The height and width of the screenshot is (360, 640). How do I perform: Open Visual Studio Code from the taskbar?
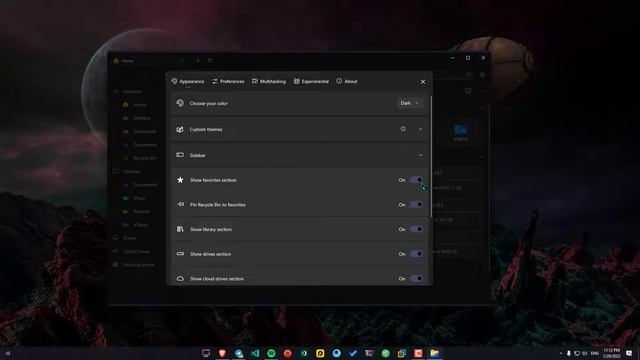click(255, 353)
